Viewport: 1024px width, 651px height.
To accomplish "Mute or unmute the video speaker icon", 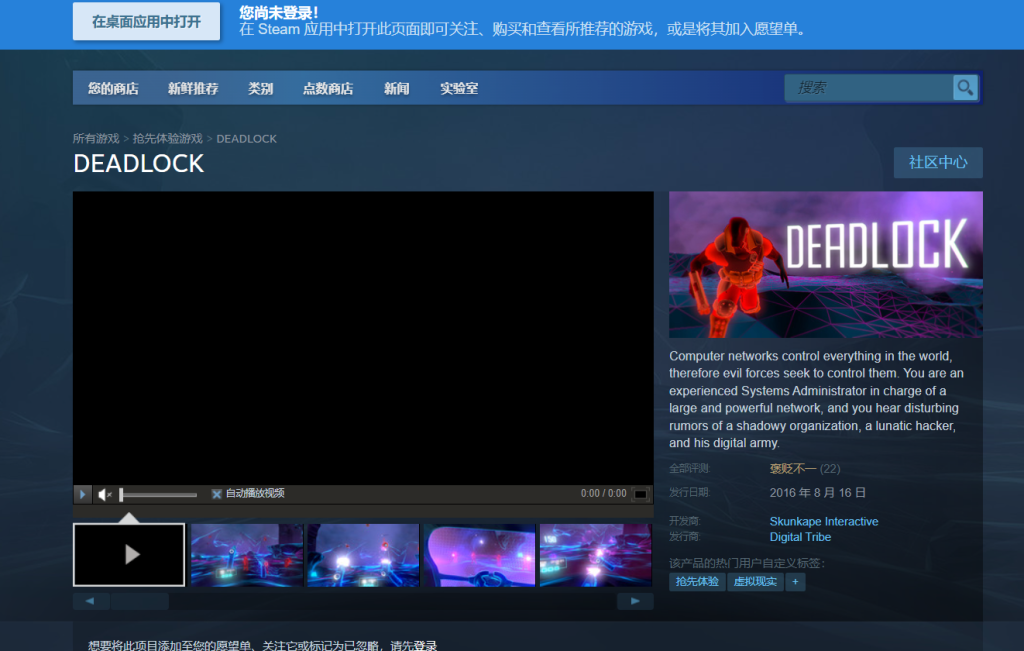I will [104, 494].
